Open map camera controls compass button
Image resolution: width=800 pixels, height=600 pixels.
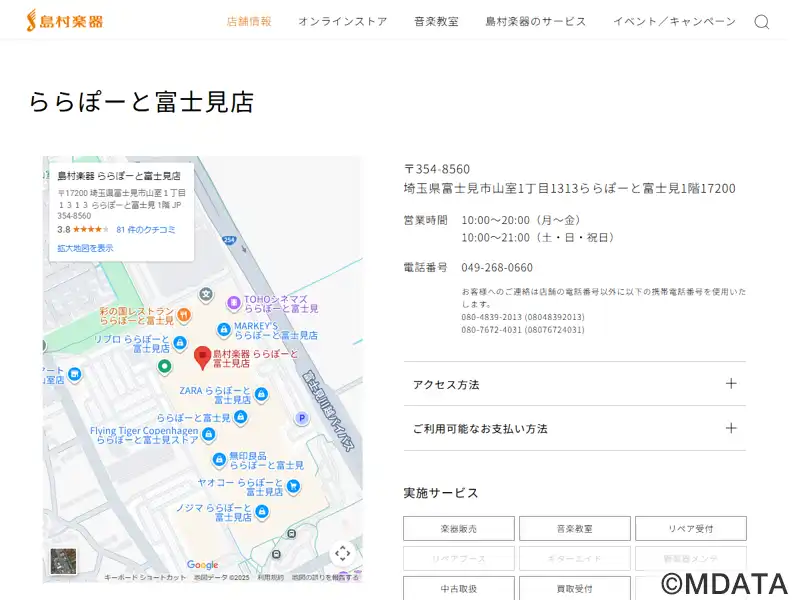click(x=342, y=553)
